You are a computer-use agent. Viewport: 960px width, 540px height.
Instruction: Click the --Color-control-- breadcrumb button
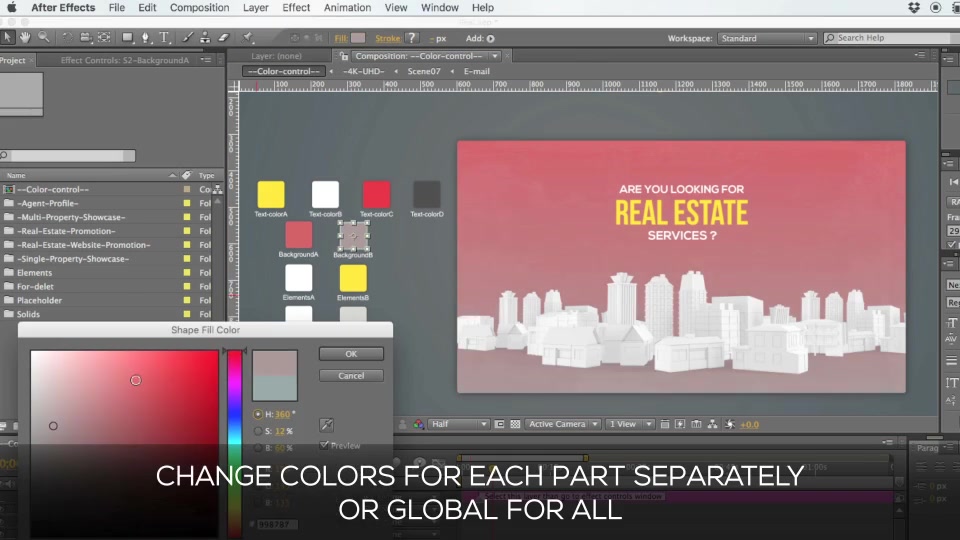point(284,71)
